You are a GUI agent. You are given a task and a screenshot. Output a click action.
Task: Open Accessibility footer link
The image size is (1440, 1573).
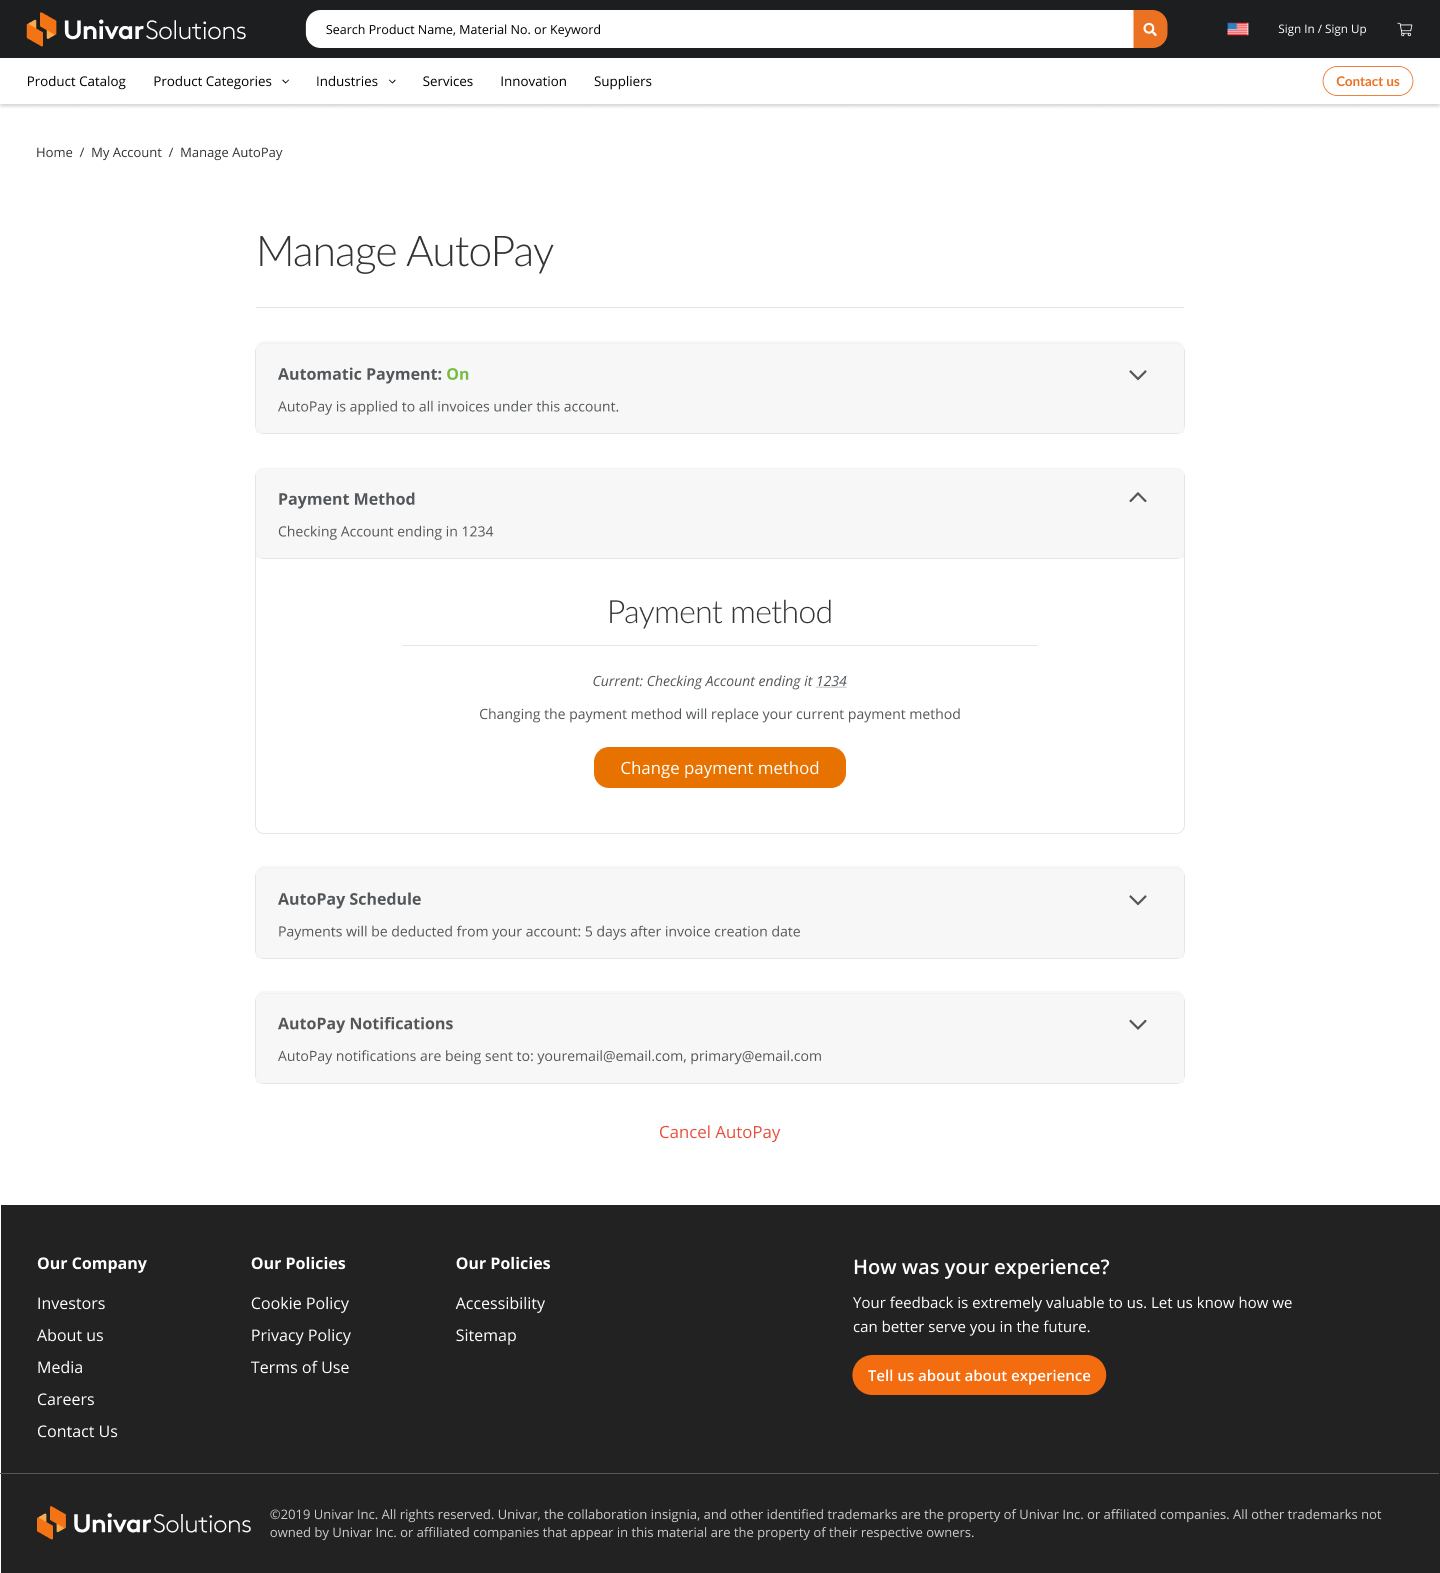pyautogui.click(x=500, y=1303)
